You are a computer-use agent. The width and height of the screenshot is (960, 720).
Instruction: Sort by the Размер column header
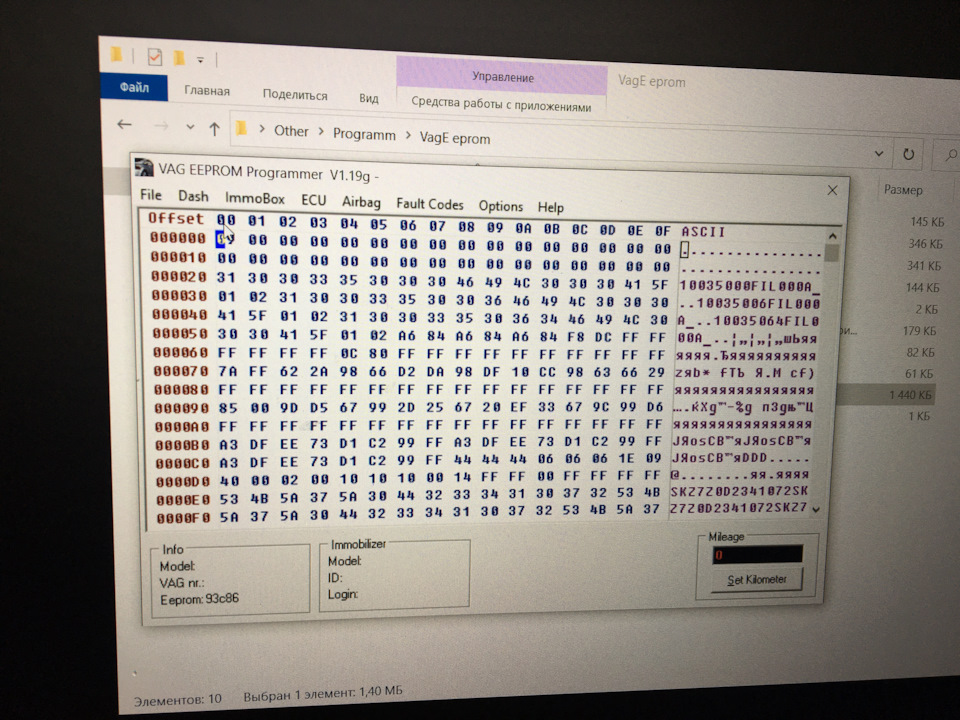tap(902, 190)
